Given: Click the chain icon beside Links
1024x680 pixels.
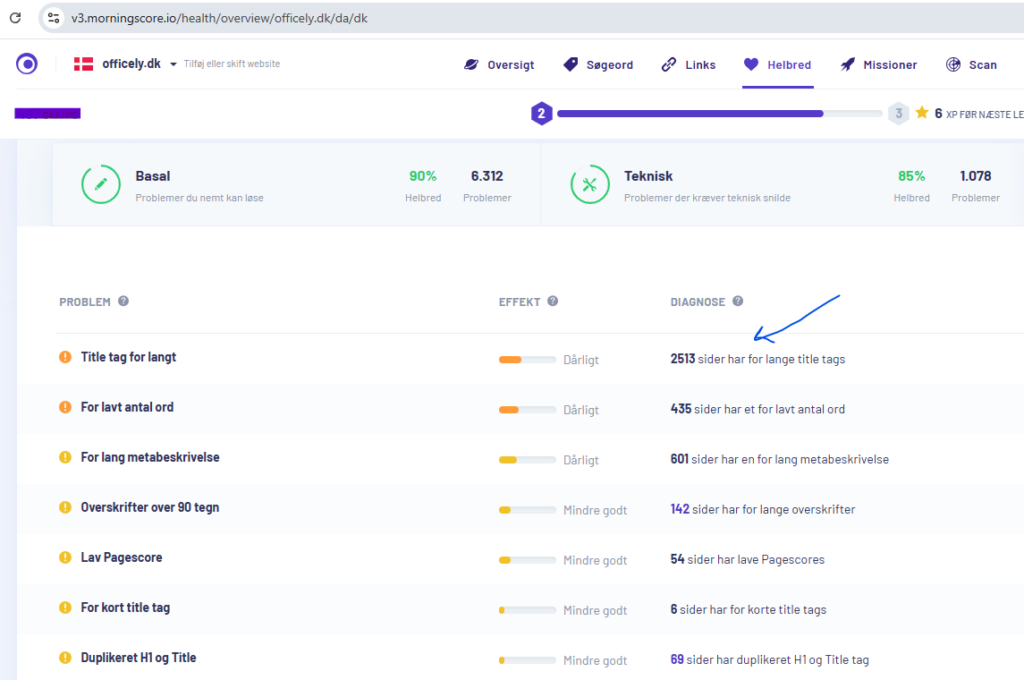Looking at the screenshot, I should pos(669,64).
